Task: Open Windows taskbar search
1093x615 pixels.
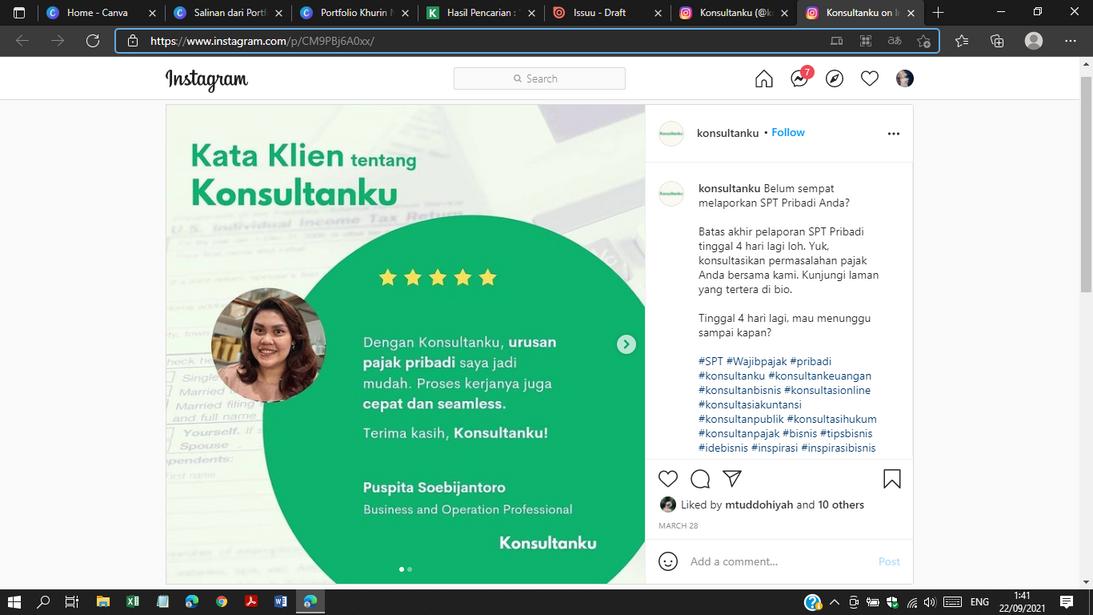Action: (43, 602)
